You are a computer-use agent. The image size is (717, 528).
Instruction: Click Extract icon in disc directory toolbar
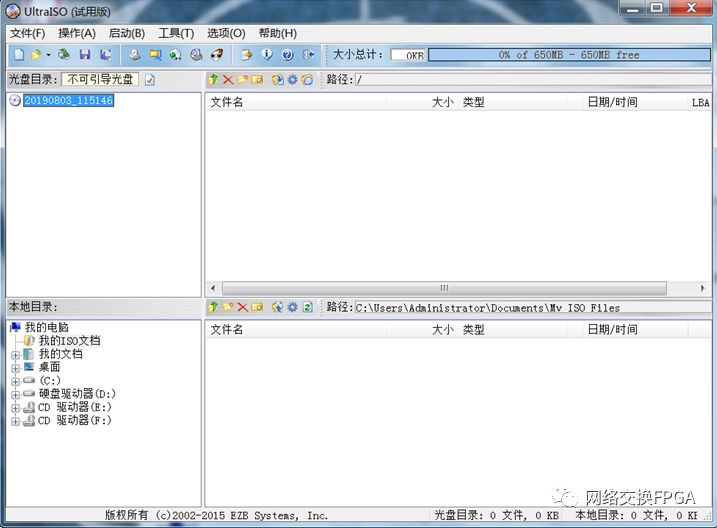tap(278, 80)
